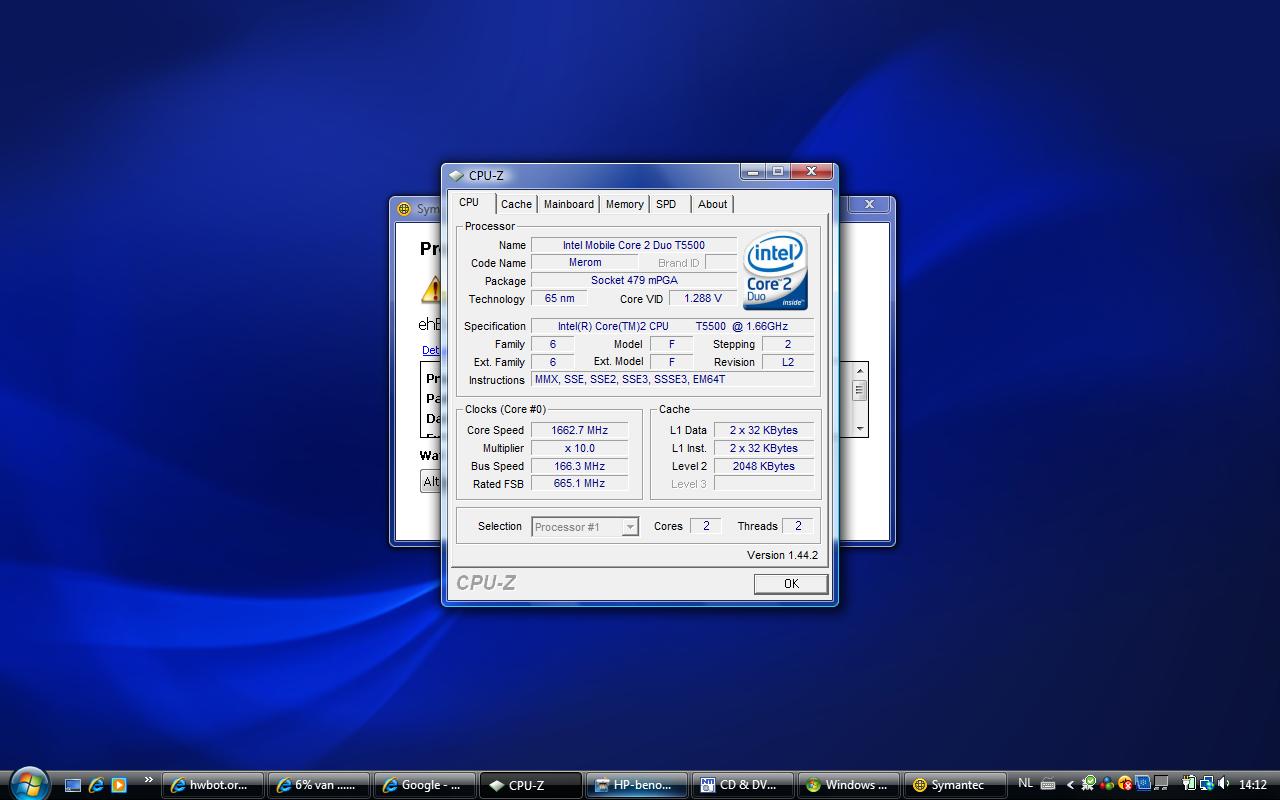Click the Code Name value Merom

(585, 263)
